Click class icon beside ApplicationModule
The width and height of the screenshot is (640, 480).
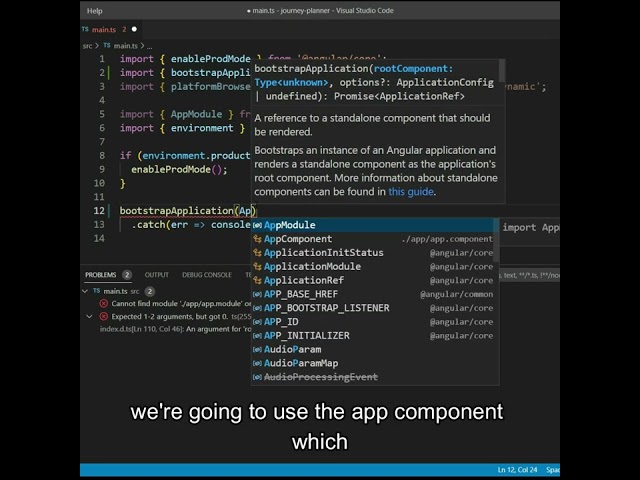(257, 267)
